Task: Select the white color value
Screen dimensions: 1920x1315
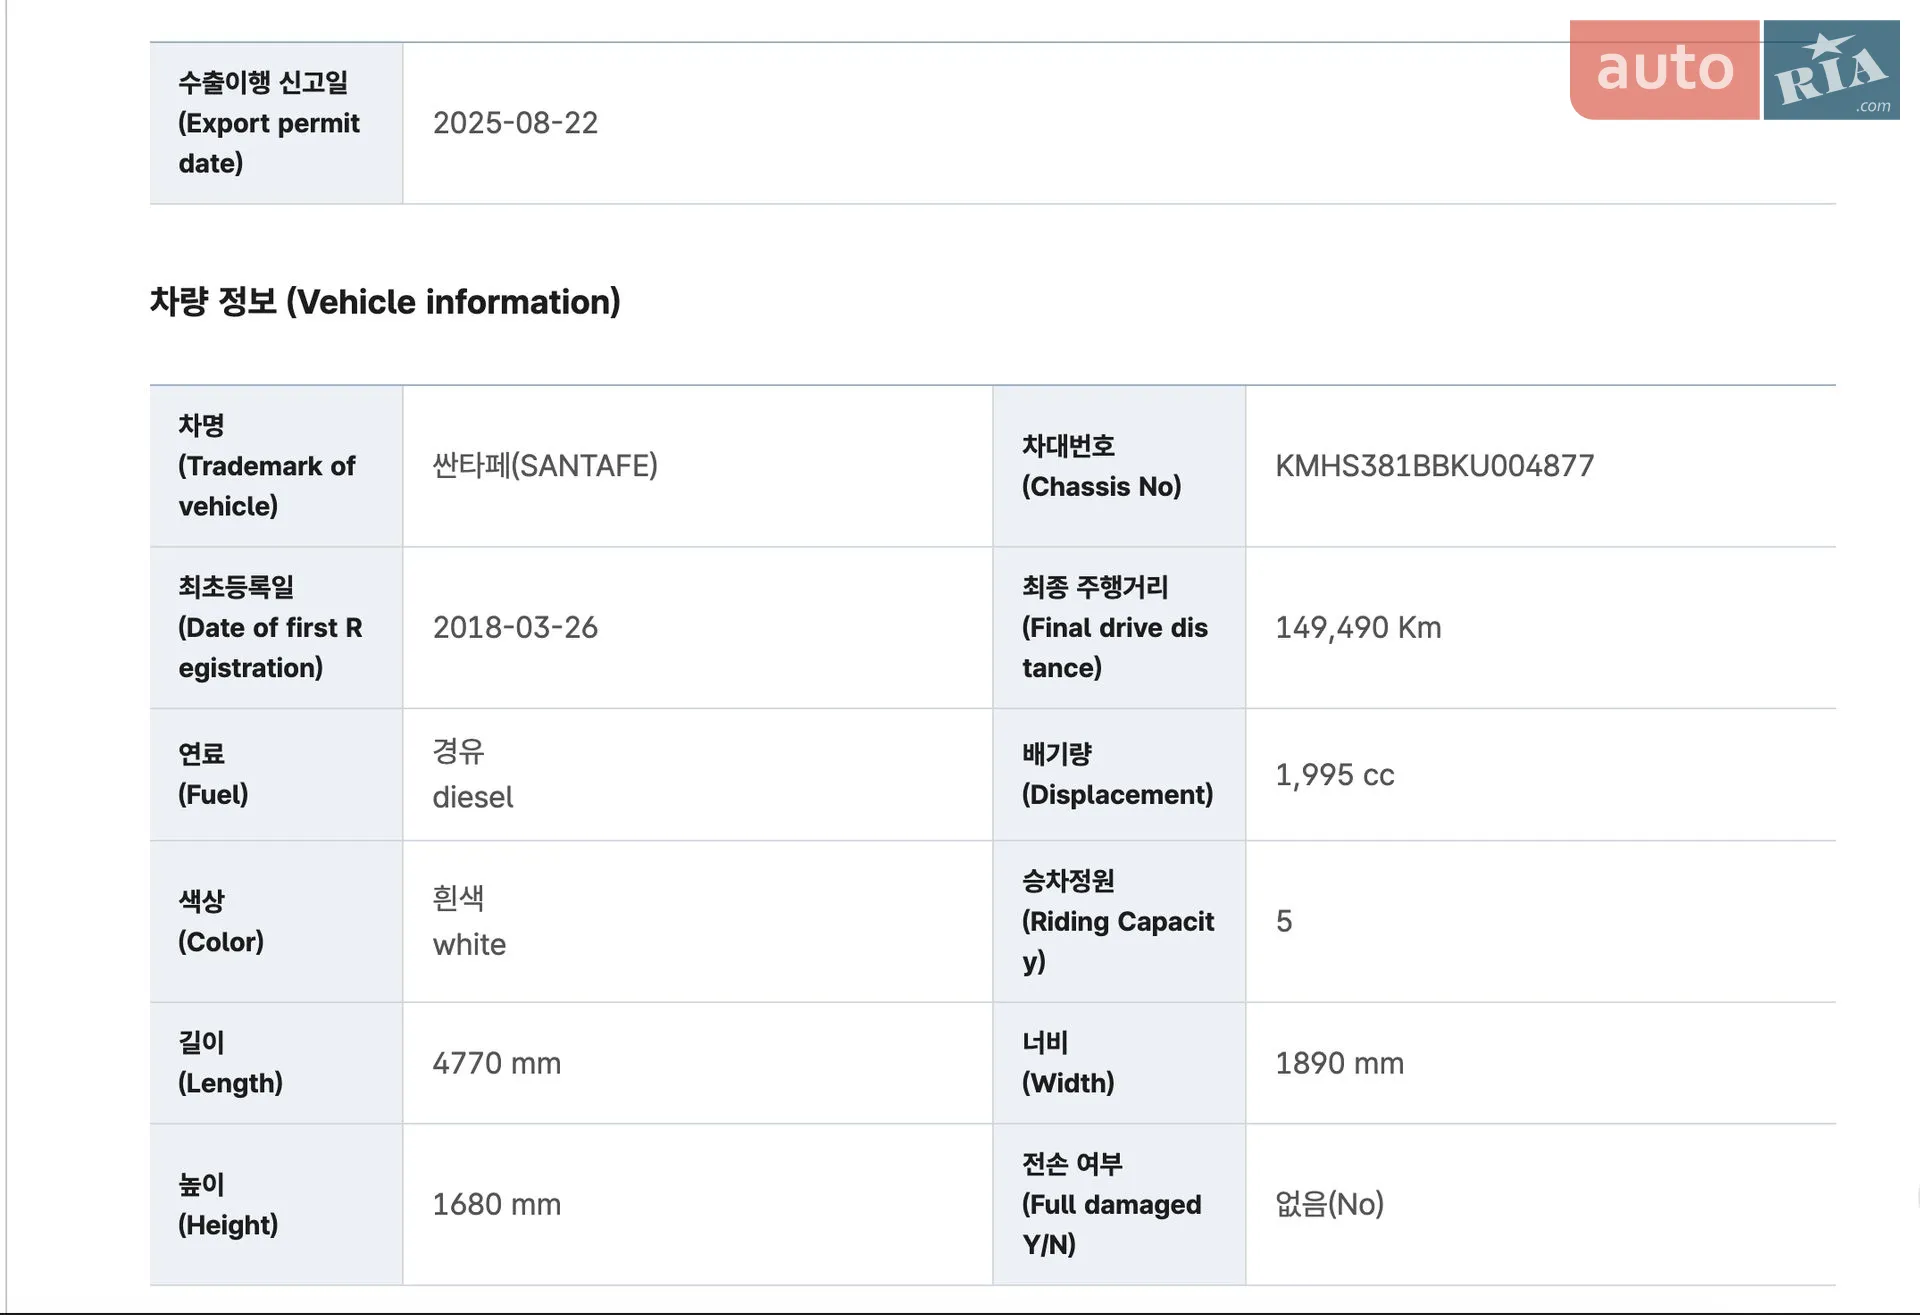Action: coord(469,944)
